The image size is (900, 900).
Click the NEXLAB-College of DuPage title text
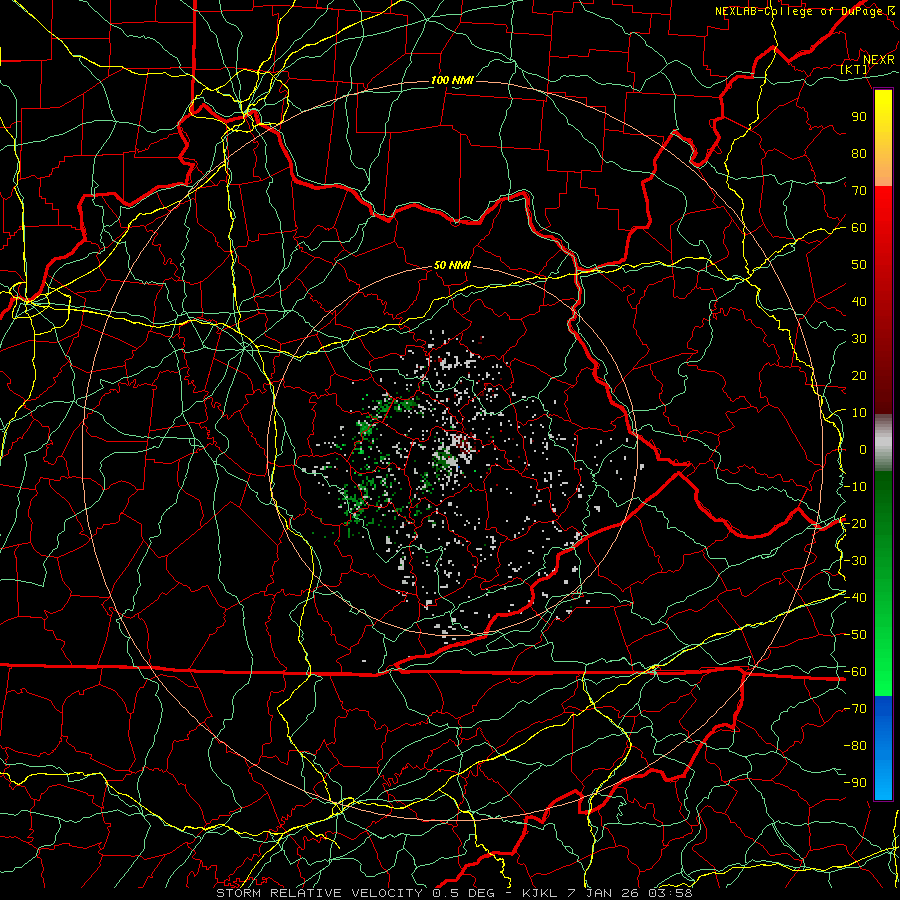click(799, 11)
